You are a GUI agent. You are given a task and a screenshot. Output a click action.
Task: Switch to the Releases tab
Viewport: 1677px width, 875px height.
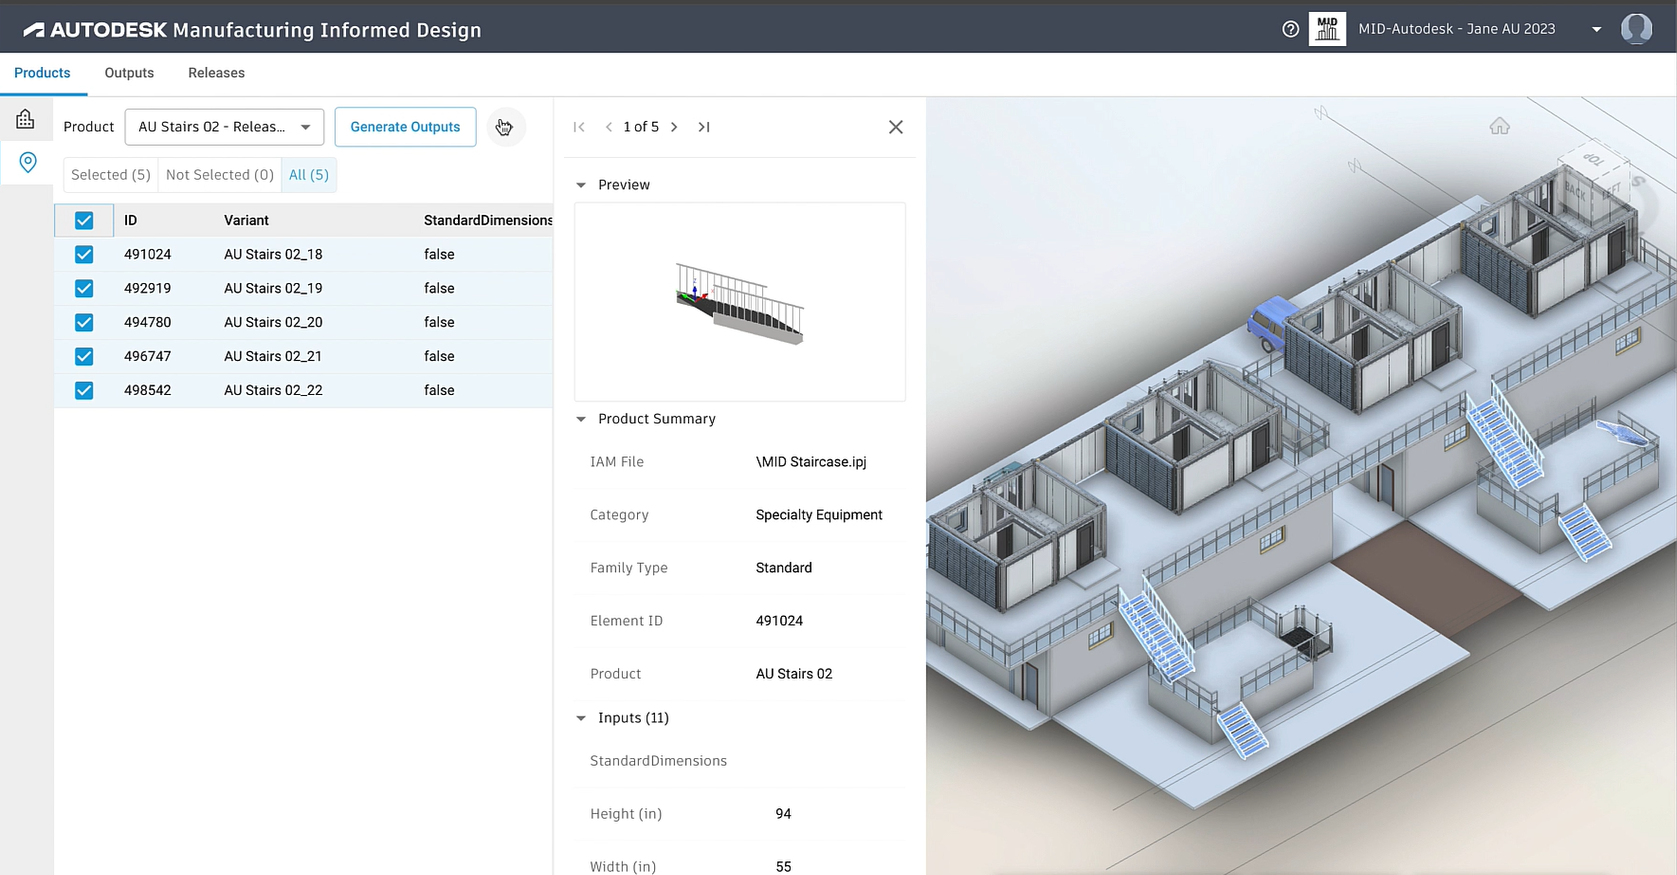tap(216, 73)
